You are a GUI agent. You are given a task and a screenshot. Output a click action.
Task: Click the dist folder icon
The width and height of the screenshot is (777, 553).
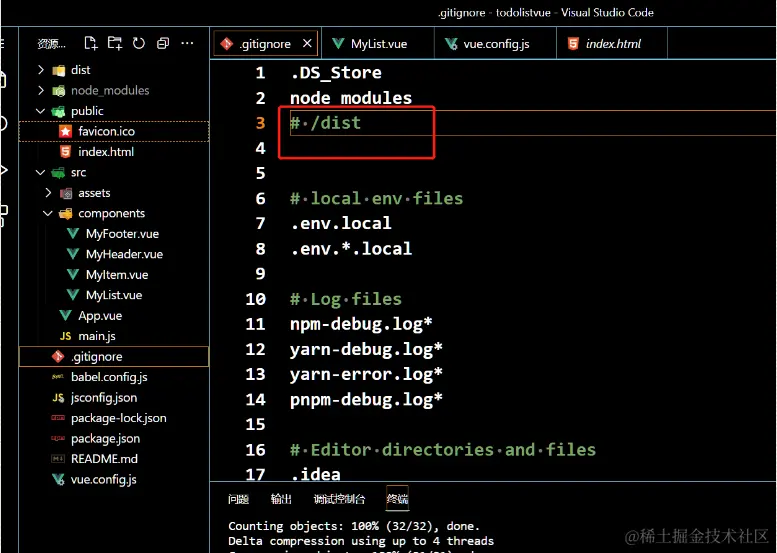58,70
